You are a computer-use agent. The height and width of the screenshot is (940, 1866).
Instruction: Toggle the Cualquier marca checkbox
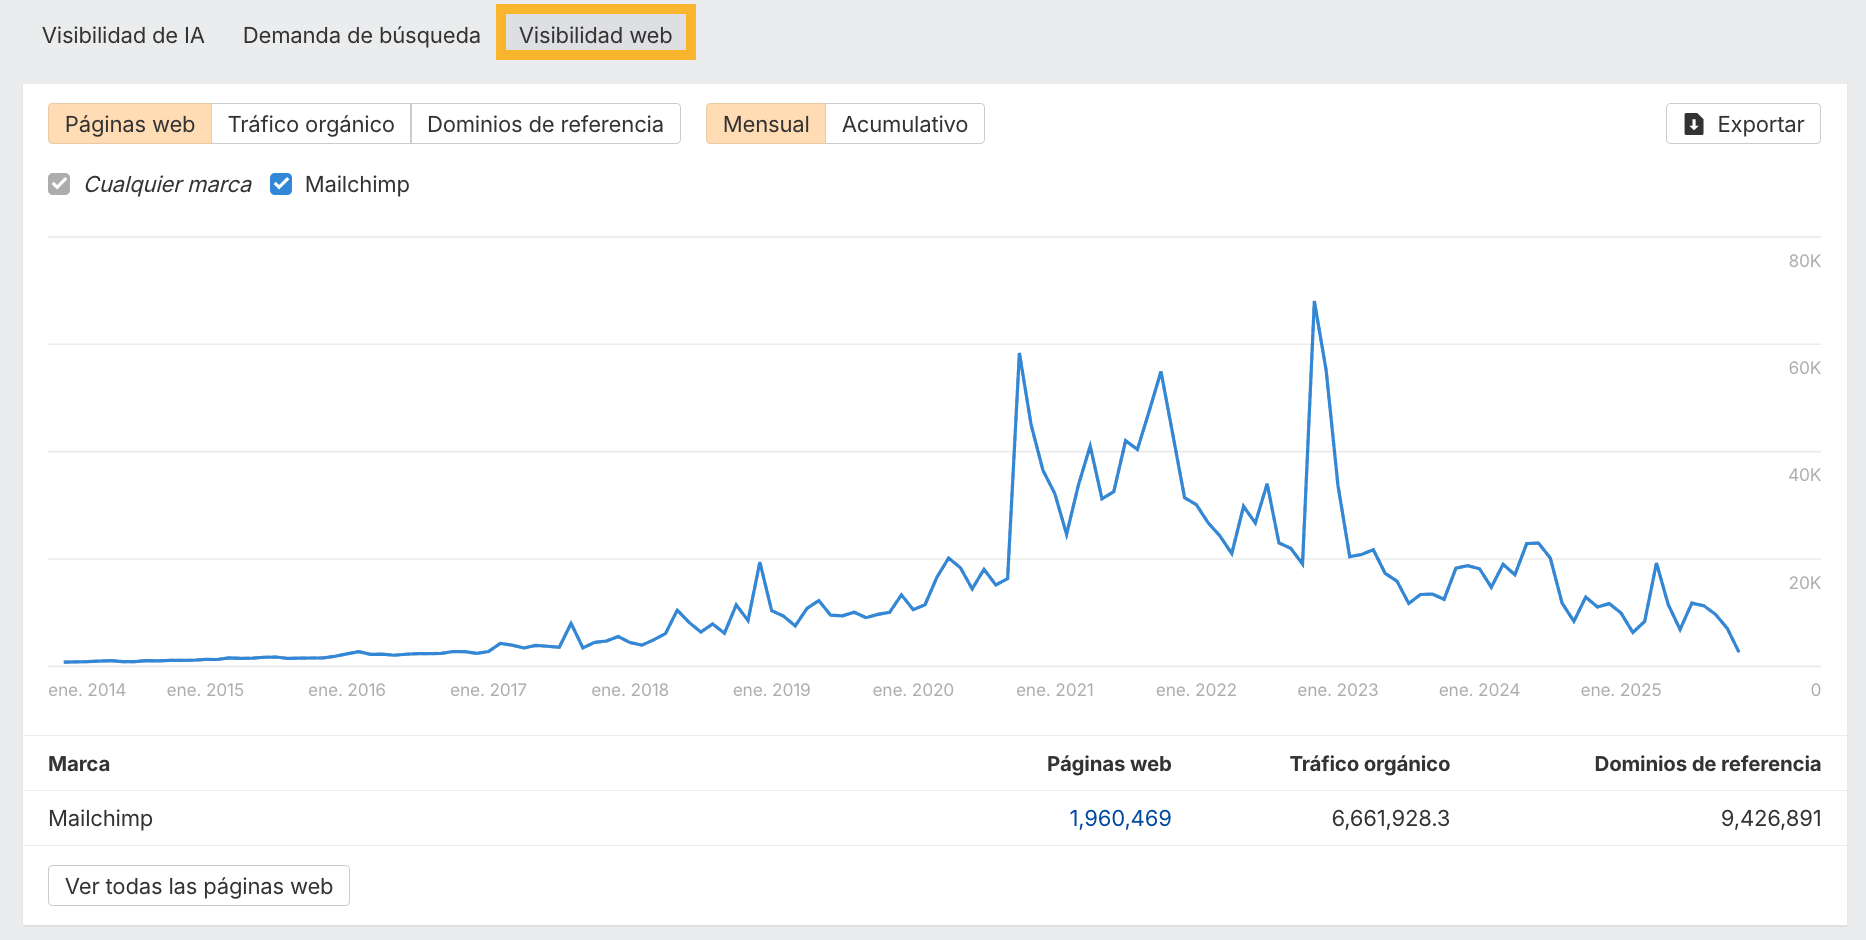60,184
